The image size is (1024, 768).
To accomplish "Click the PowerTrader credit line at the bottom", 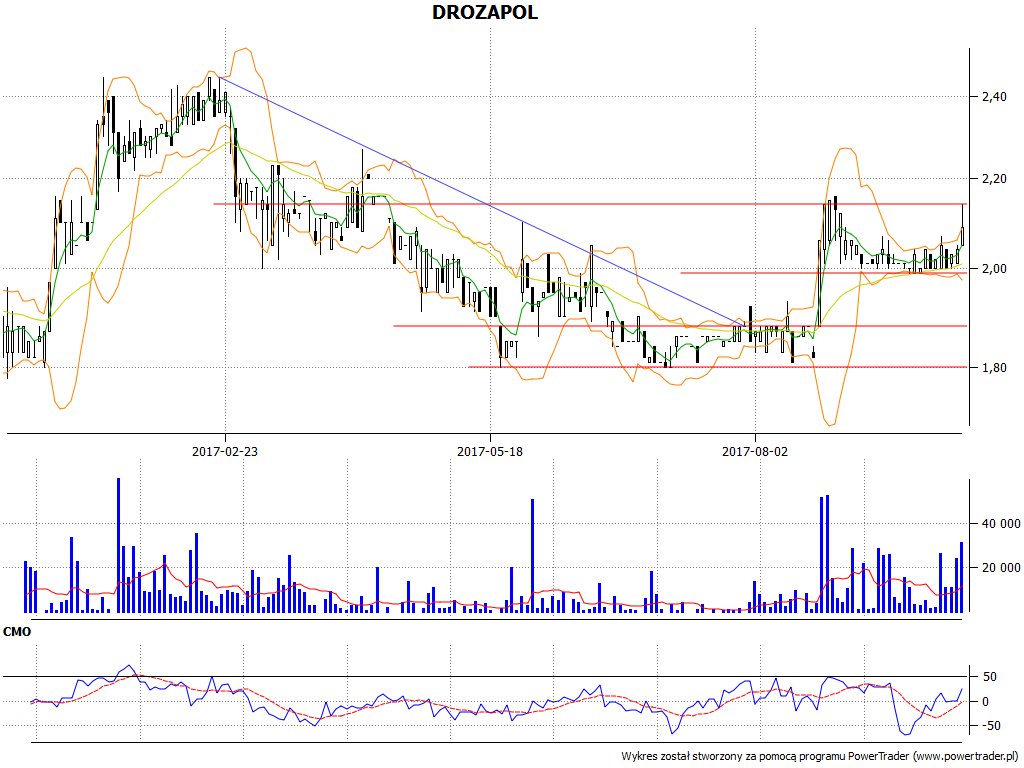I will [820, 756].
